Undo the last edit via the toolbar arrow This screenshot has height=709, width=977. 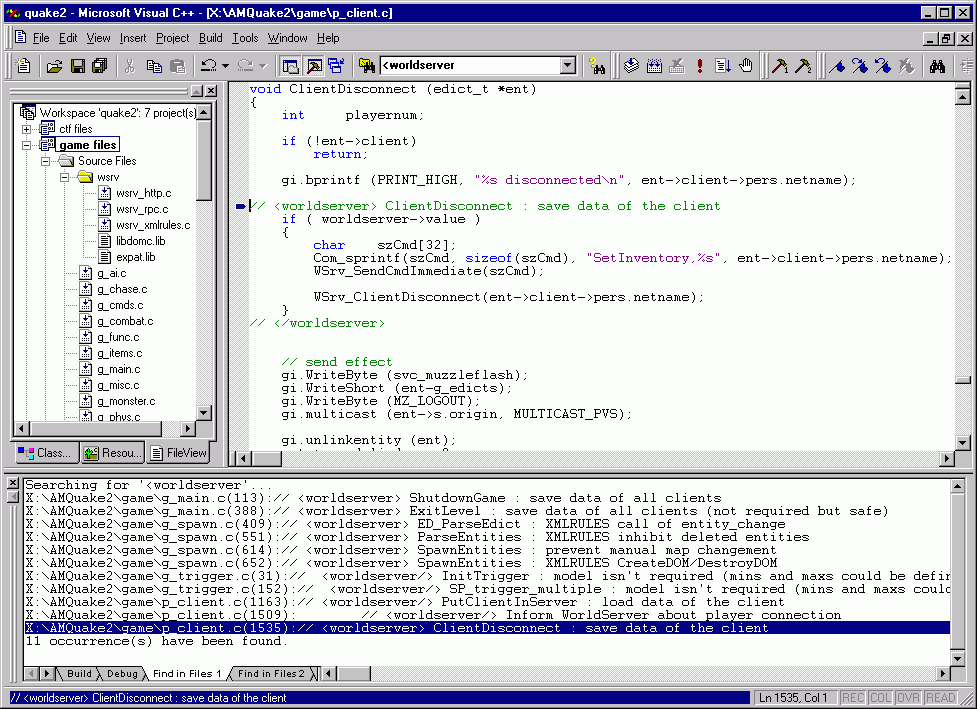(x=208, y=65)
